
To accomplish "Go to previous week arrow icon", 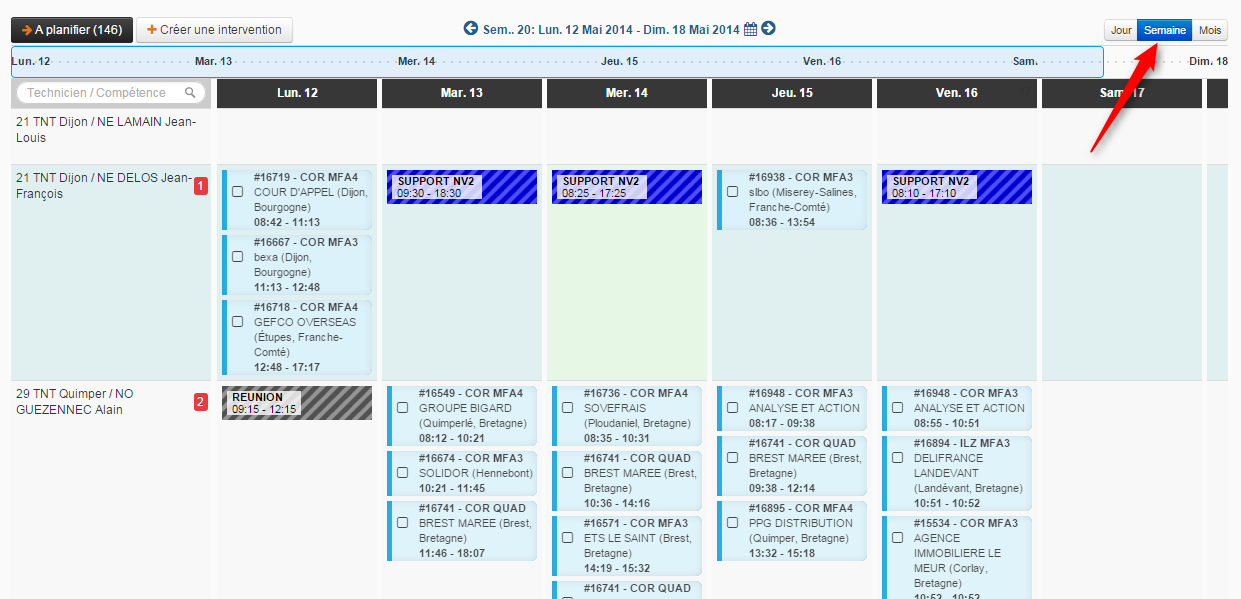I will pos(471,29).
